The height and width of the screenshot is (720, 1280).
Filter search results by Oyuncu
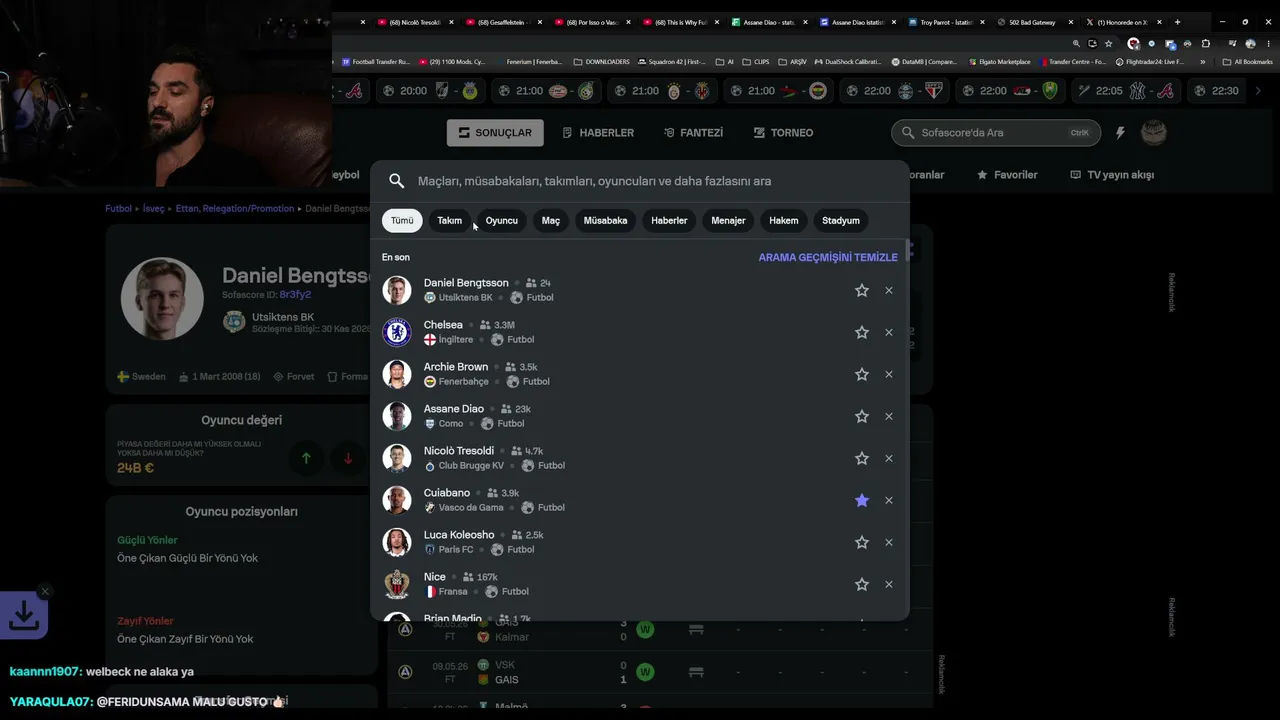coord(502,220)
